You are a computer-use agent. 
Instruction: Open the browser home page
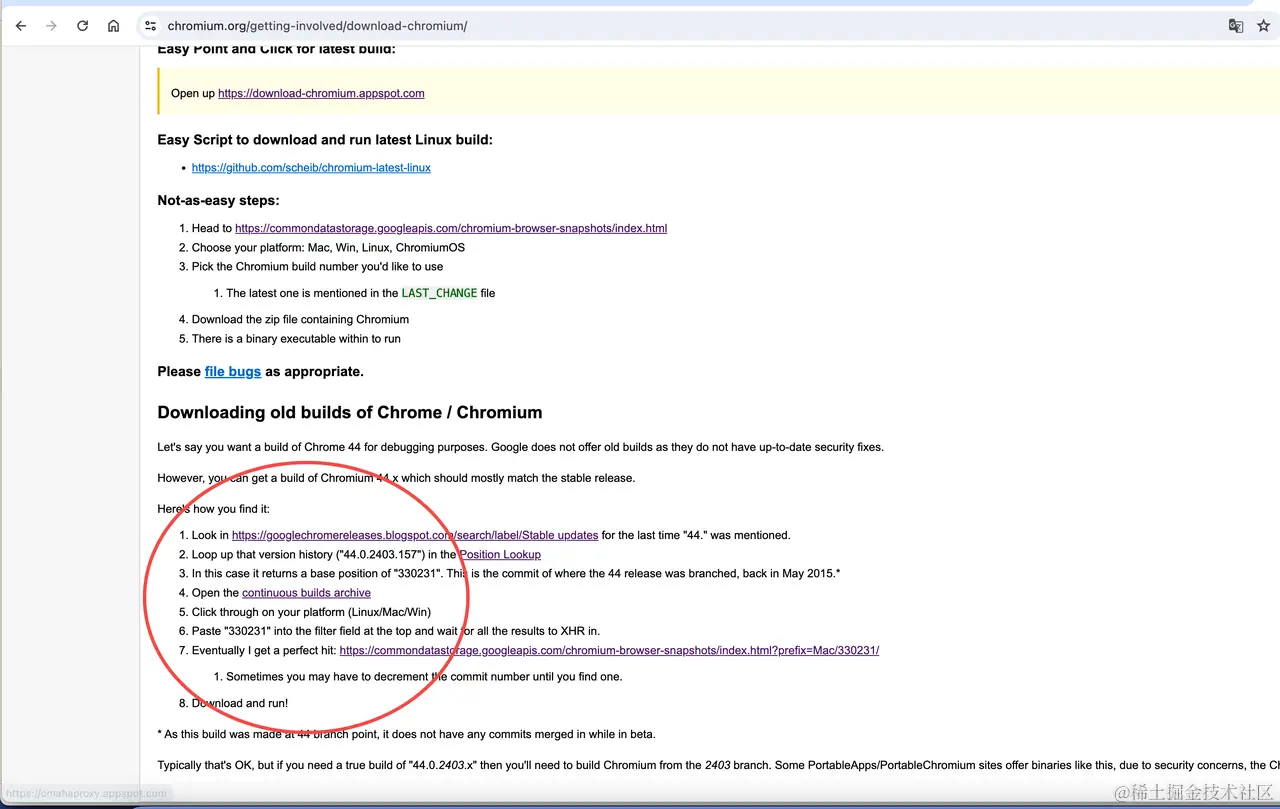(x=114, y=26)
